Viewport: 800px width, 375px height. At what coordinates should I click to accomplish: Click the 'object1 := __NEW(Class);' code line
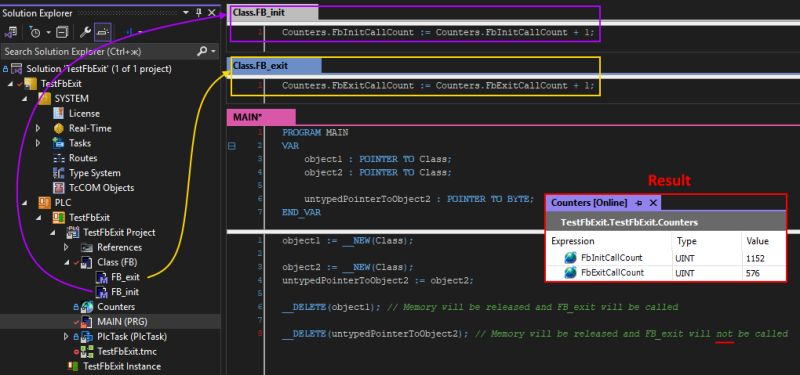tap(348, 241)
